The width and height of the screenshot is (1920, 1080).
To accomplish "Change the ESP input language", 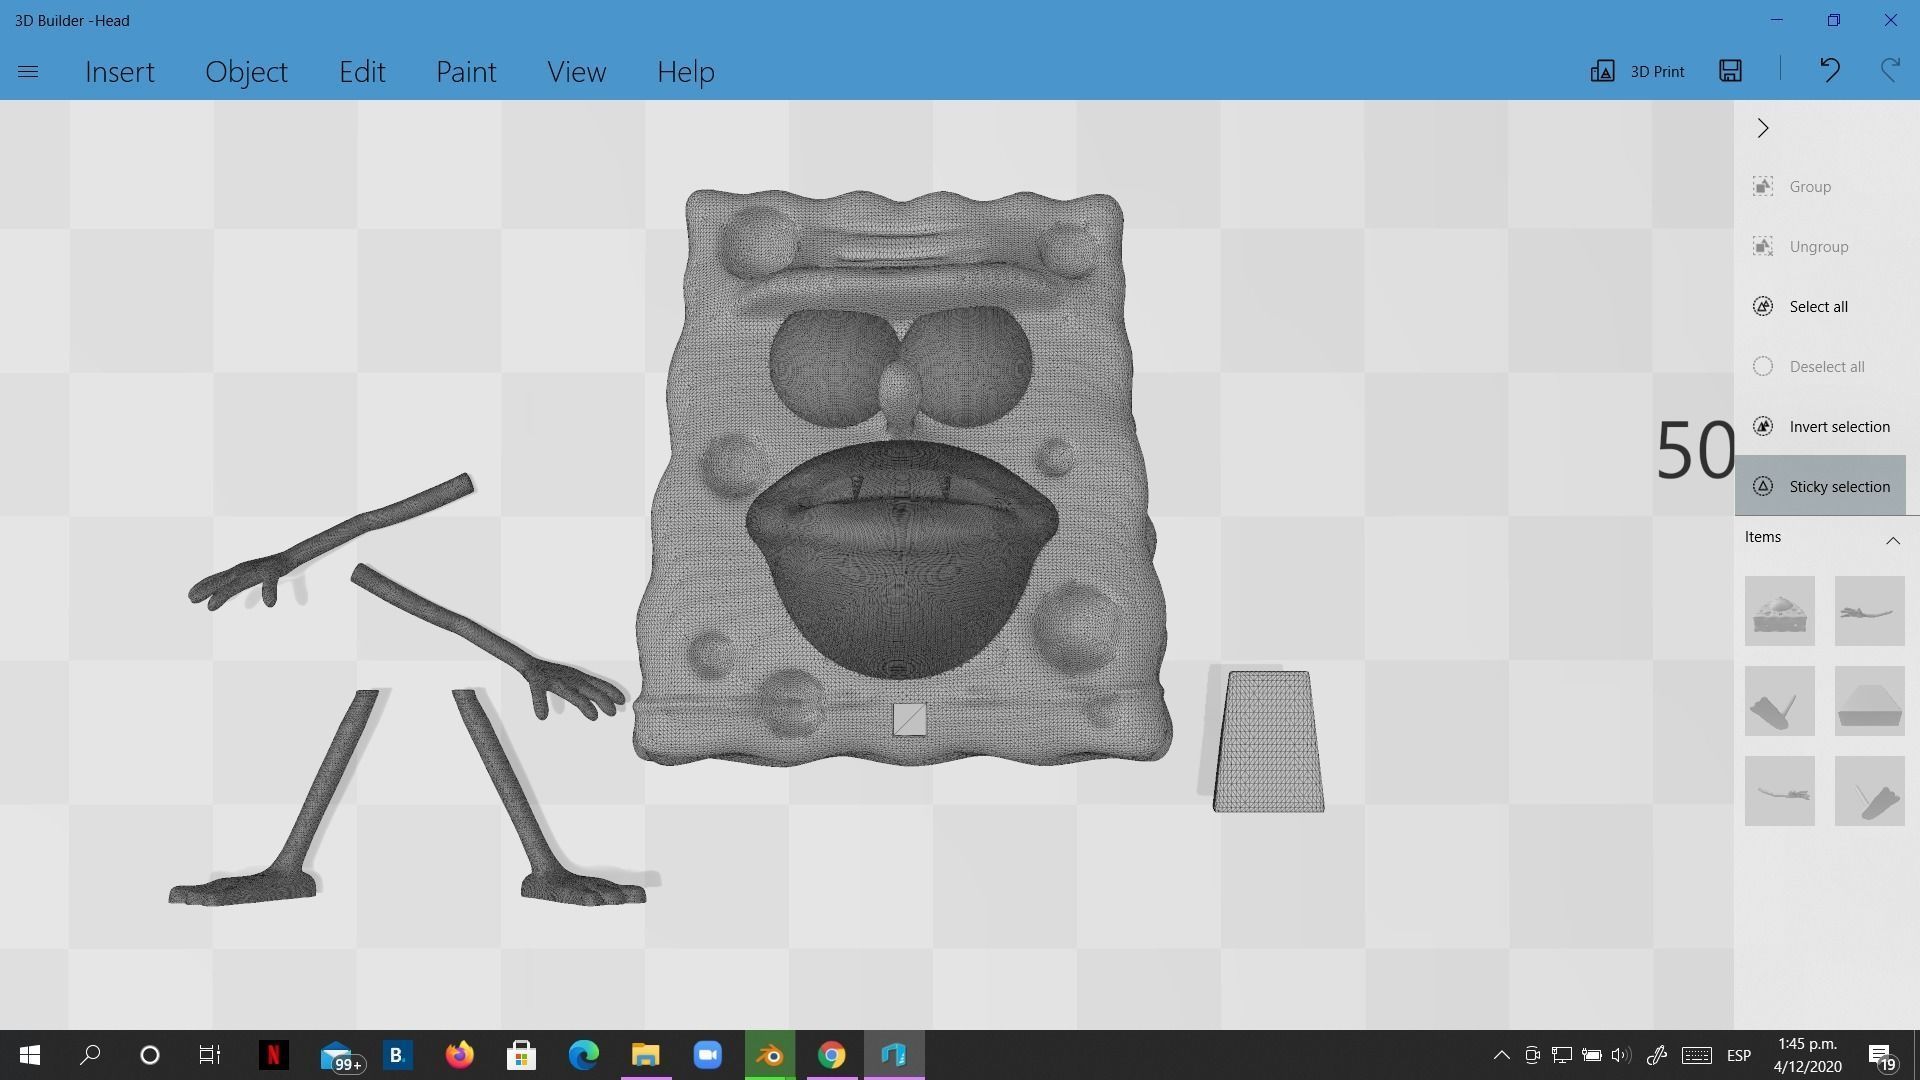I will (x=1739, y=1055).
